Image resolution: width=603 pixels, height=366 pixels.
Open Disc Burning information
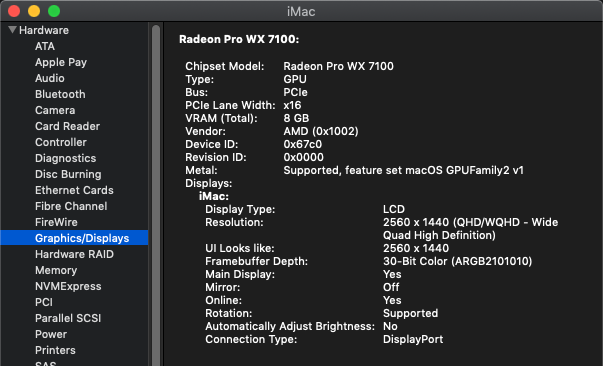point(68,174)
